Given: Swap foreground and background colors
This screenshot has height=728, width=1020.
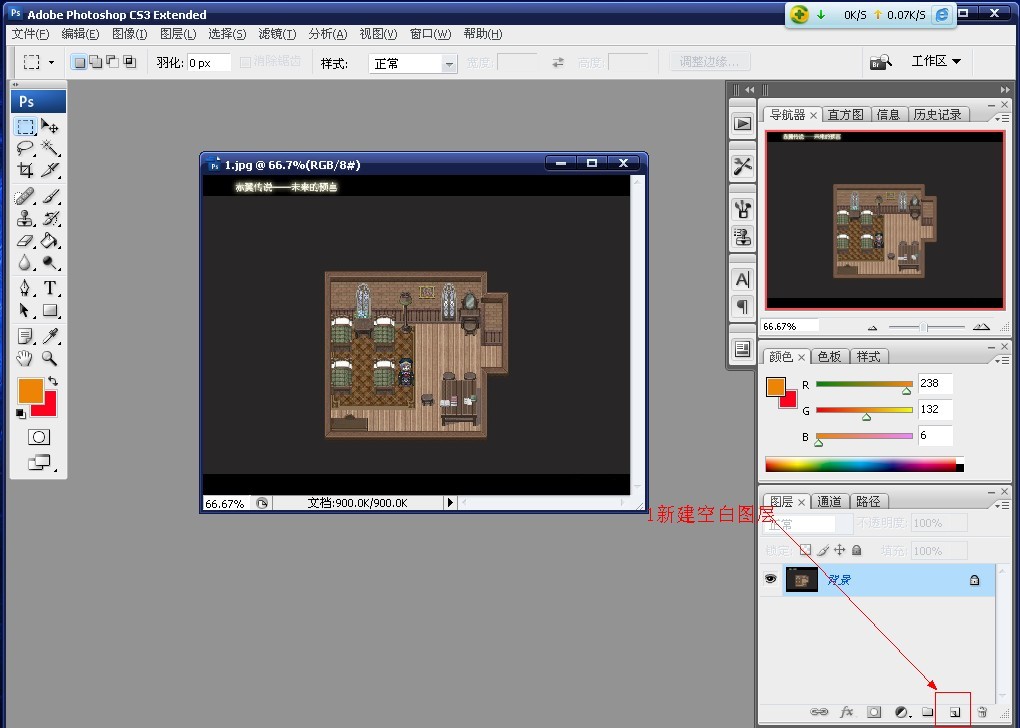Looking at the screenshot, I should pos(53,381).
